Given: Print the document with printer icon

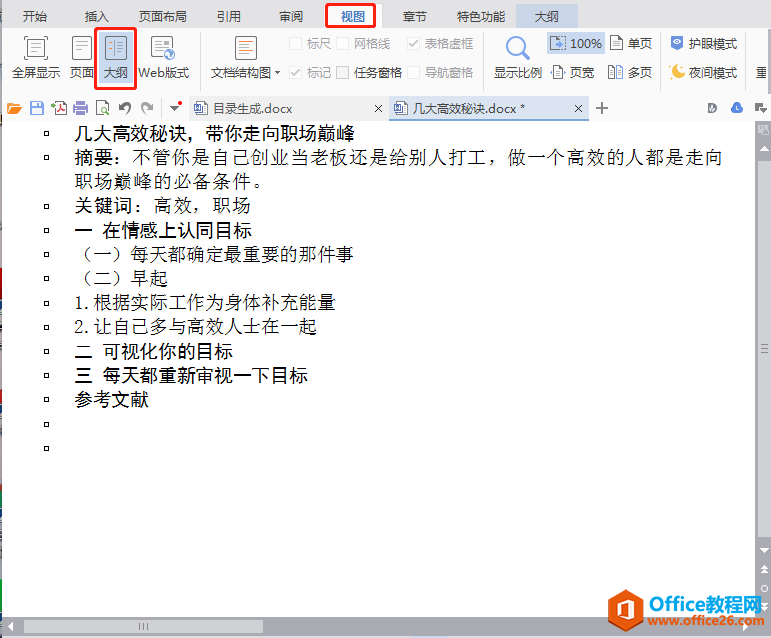Looking at the screenshot, I should [x=81, y=108].
